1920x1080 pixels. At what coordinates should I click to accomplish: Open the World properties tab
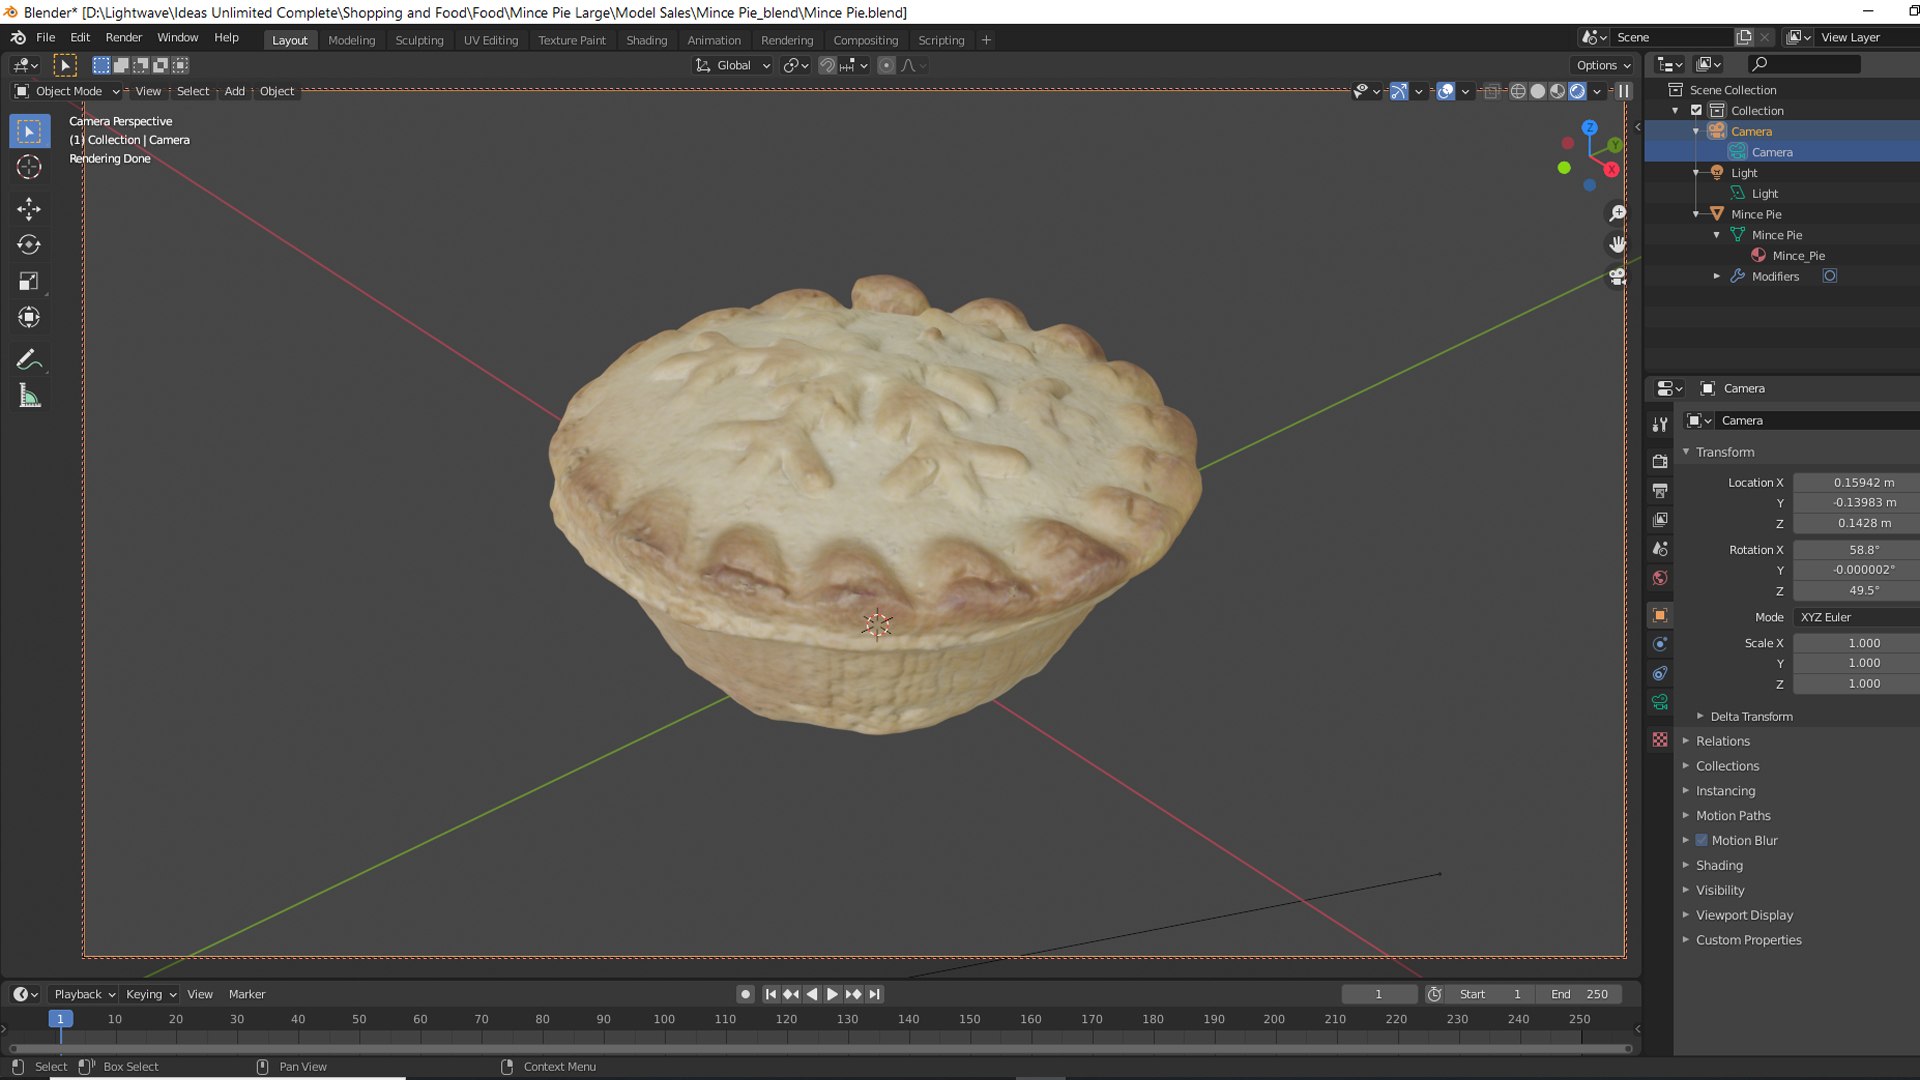coord(1660,578)
